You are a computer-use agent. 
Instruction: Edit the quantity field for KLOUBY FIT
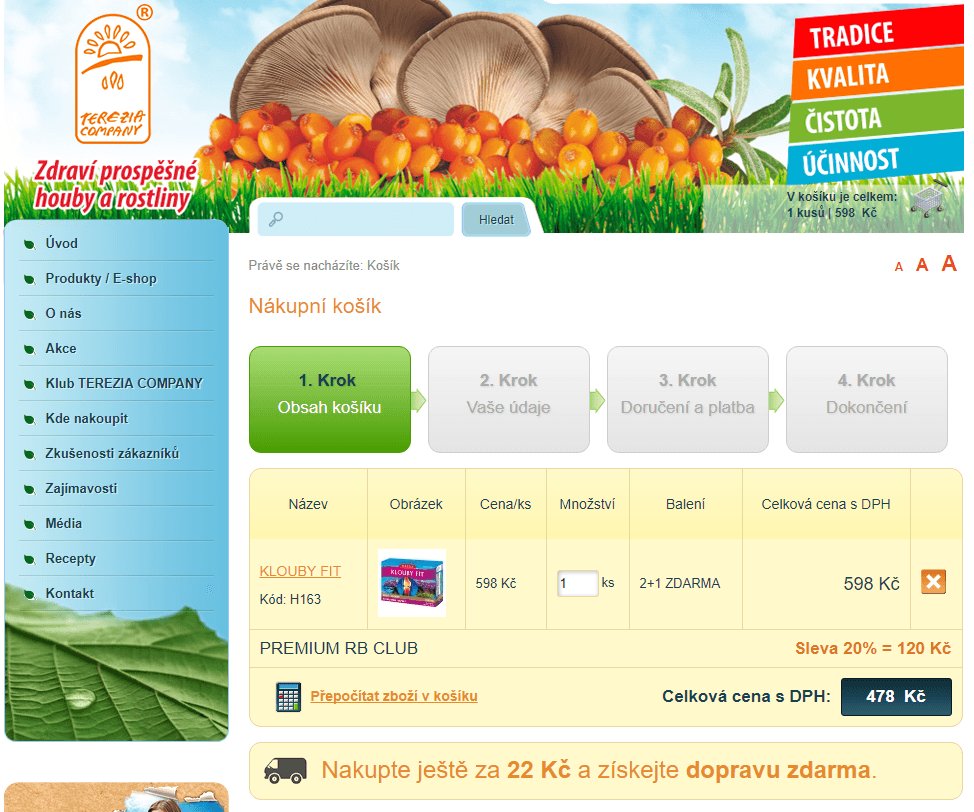pyautogui.click(x=577, y=583)
